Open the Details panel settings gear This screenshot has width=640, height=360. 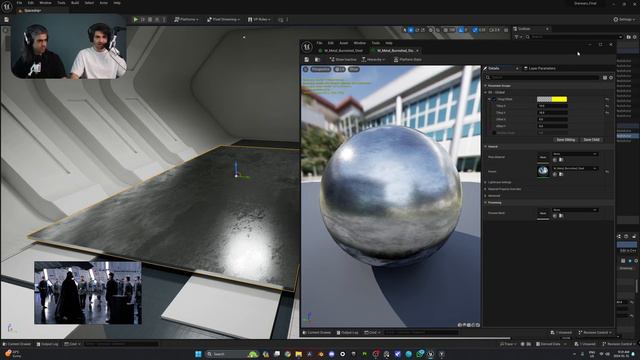[x=611, y=77]
